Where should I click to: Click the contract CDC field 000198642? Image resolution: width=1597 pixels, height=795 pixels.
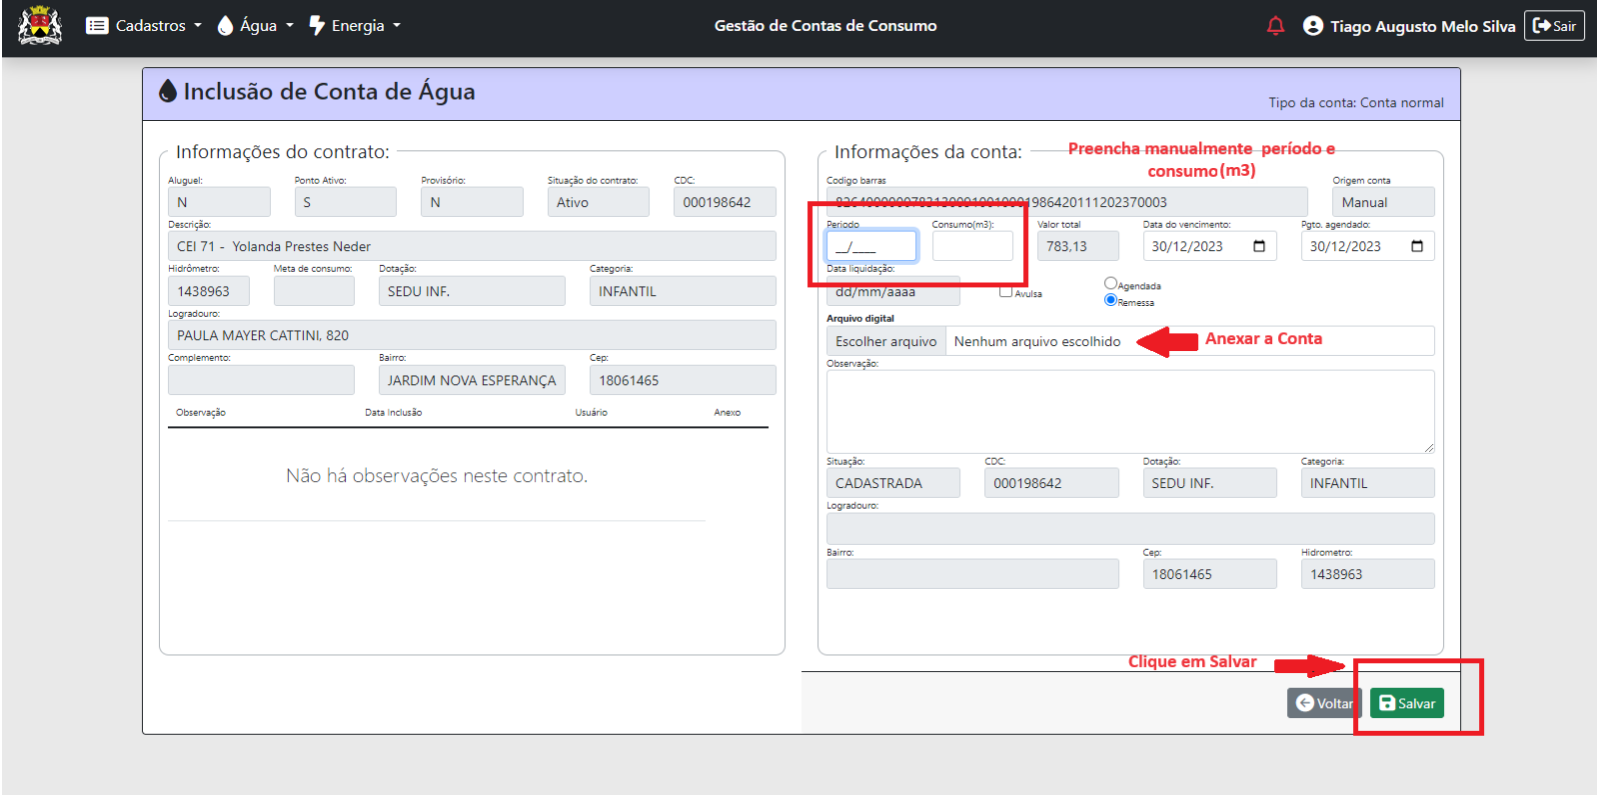pos(725,202)
